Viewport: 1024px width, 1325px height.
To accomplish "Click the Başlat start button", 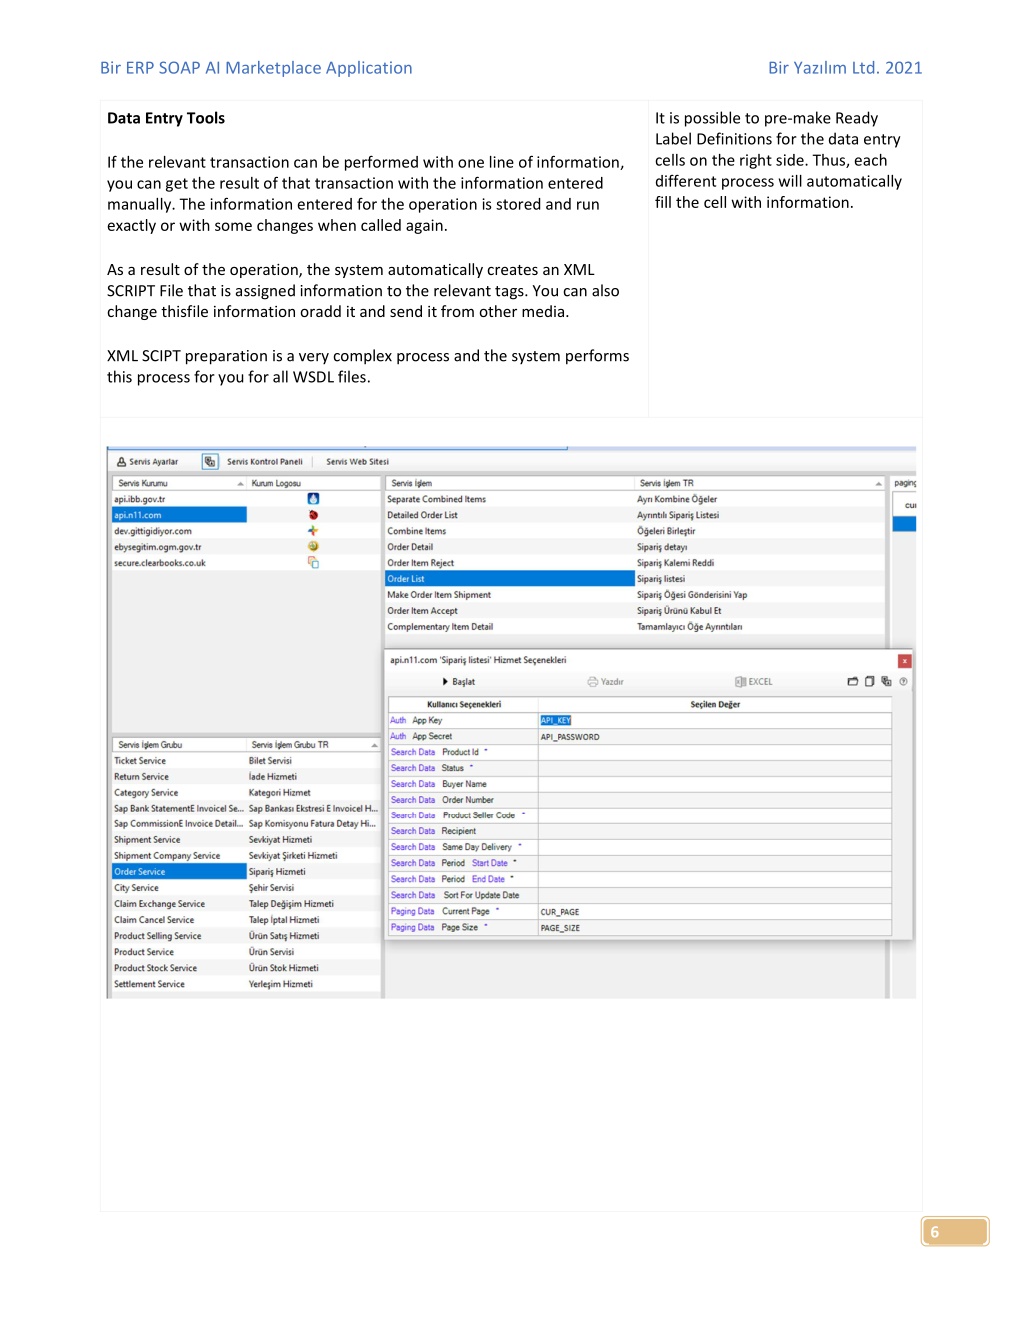I will click(x=459, y=682).
